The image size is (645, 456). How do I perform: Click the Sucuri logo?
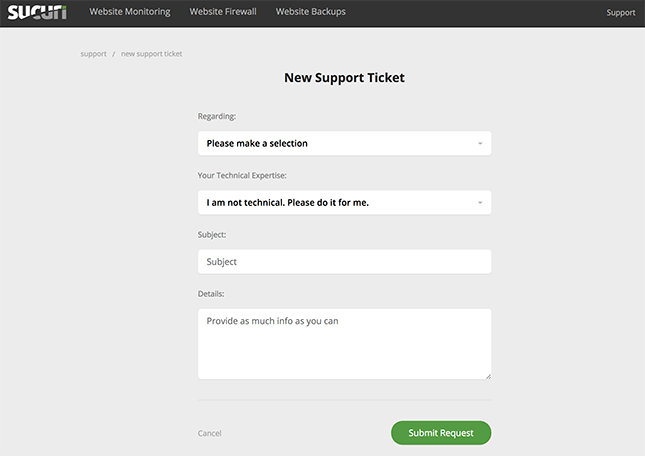(37, 12)
